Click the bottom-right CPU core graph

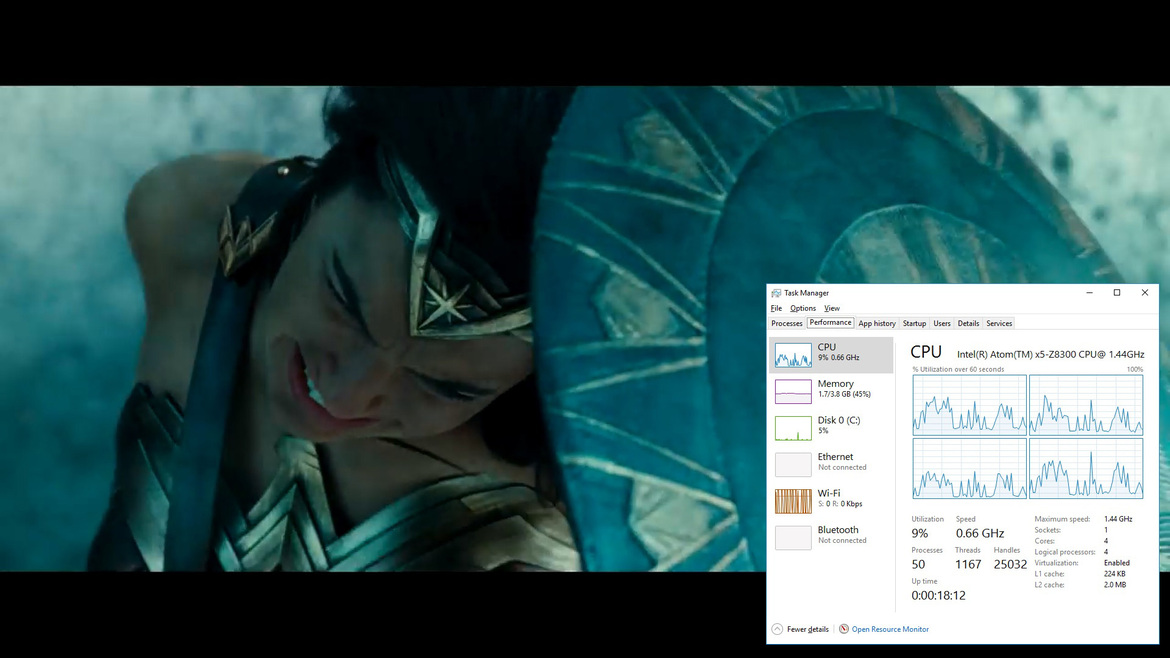point(1086,469)
